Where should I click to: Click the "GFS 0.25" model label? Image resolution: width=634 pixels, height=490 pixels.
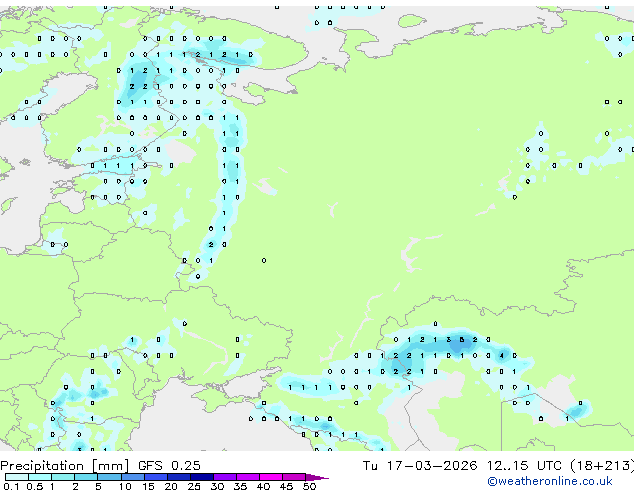169,466
